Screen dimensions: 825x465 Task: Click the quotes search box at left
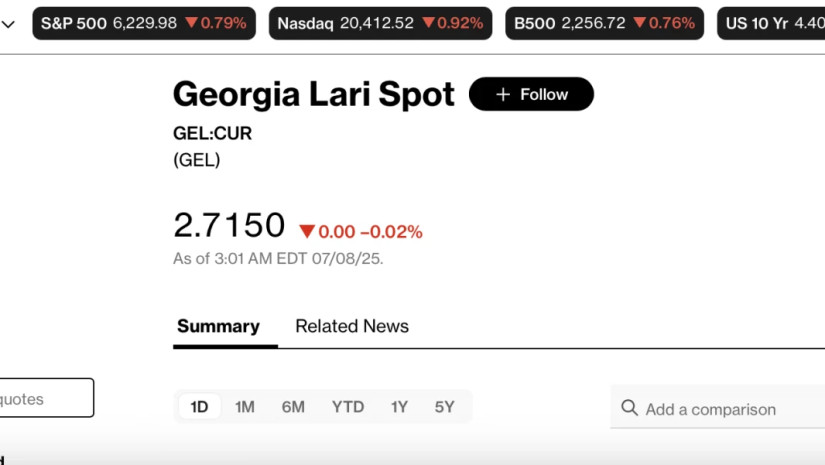(x=45, y=398)
